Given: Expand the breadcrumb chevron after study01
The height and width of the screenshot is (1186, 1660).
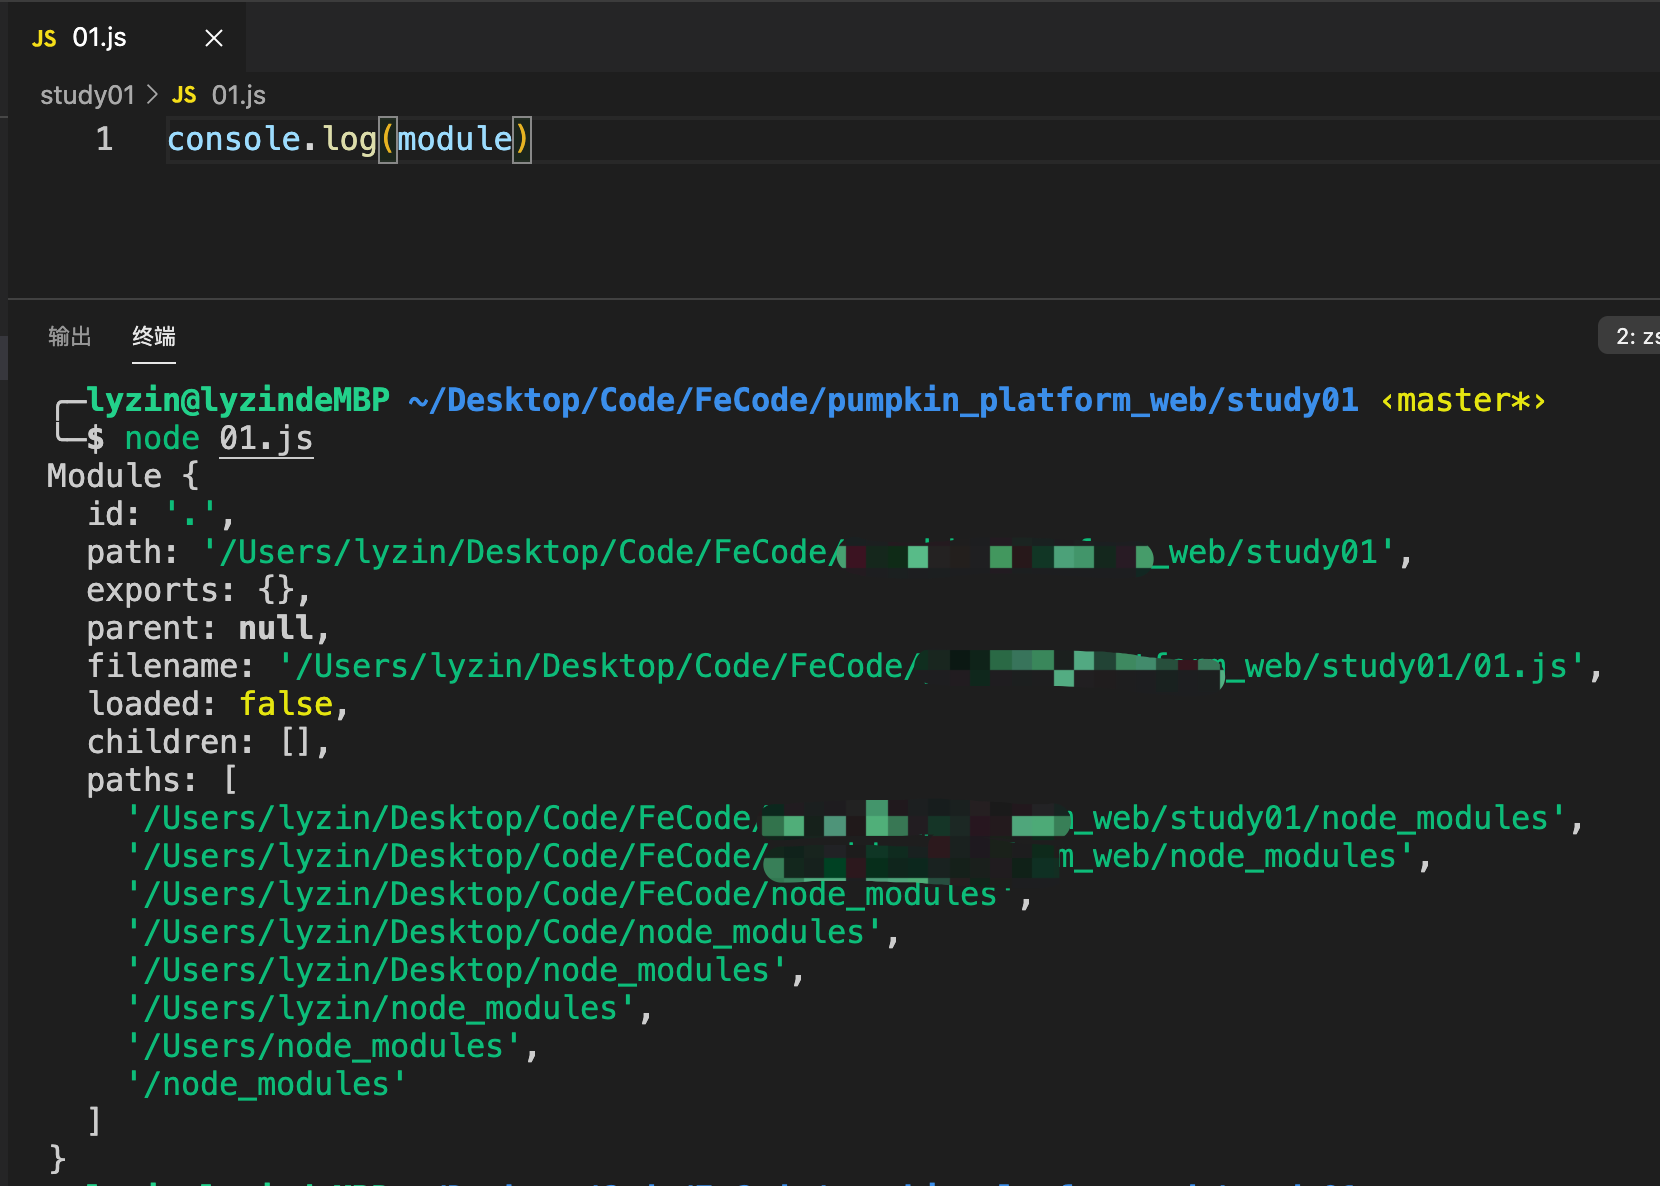Looking at the screenshot, I should pos(152,95).
